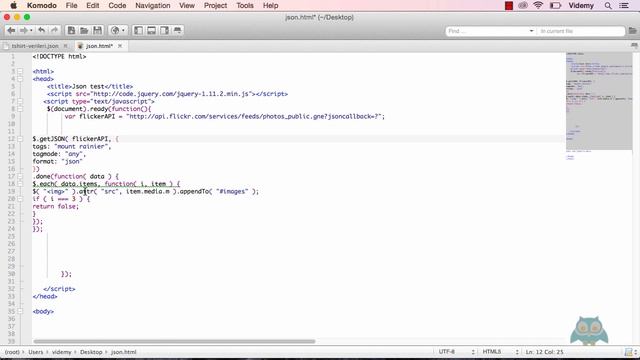This screenshot has height=360, width=640.
Task: Open the File menu
Action: [x=71, y=6]
